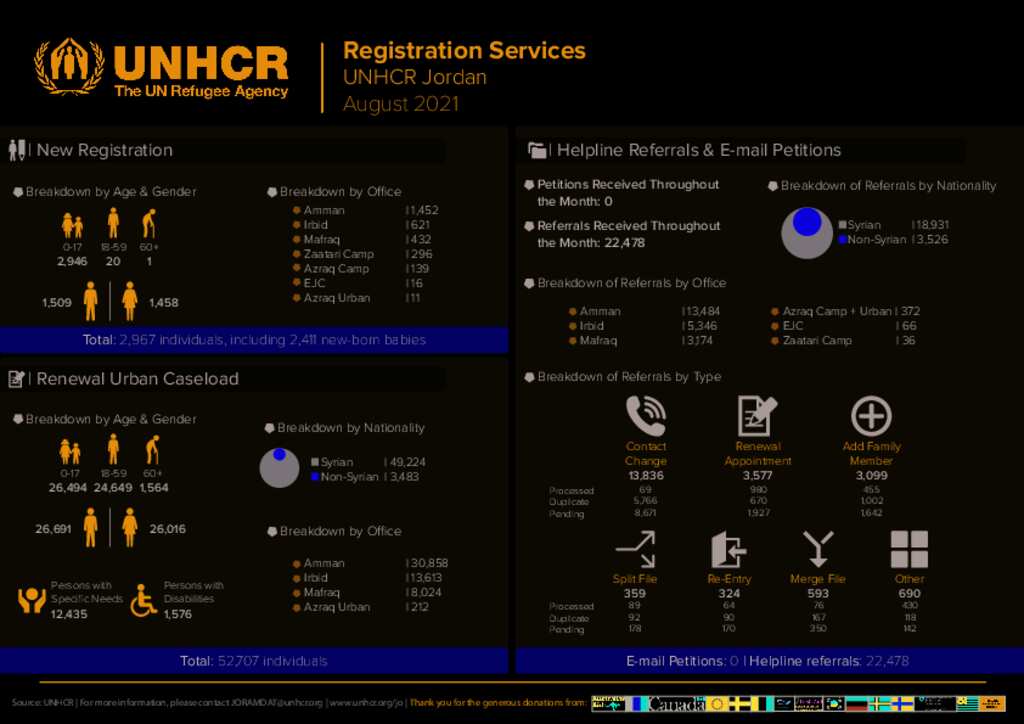
Task: Click the 60+ elderly icon in Renewal Caseload
Action: tap(152, 450)
